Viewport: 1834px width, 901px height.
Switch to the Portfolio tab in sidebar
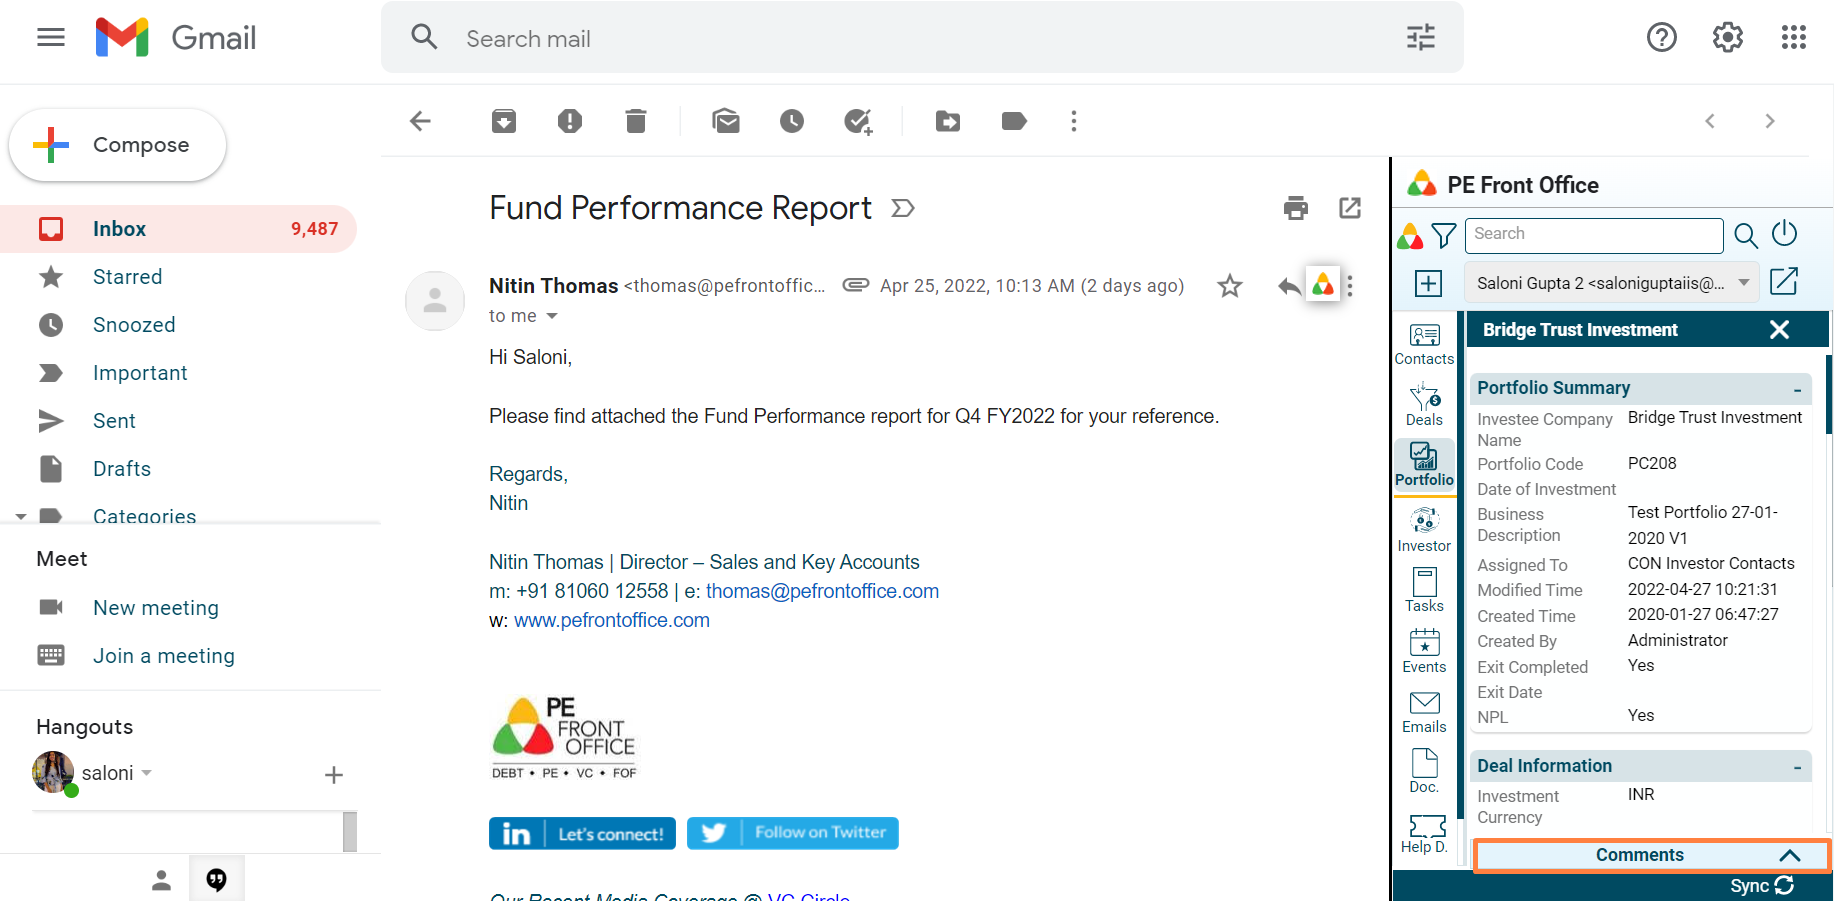(1424, 465)
